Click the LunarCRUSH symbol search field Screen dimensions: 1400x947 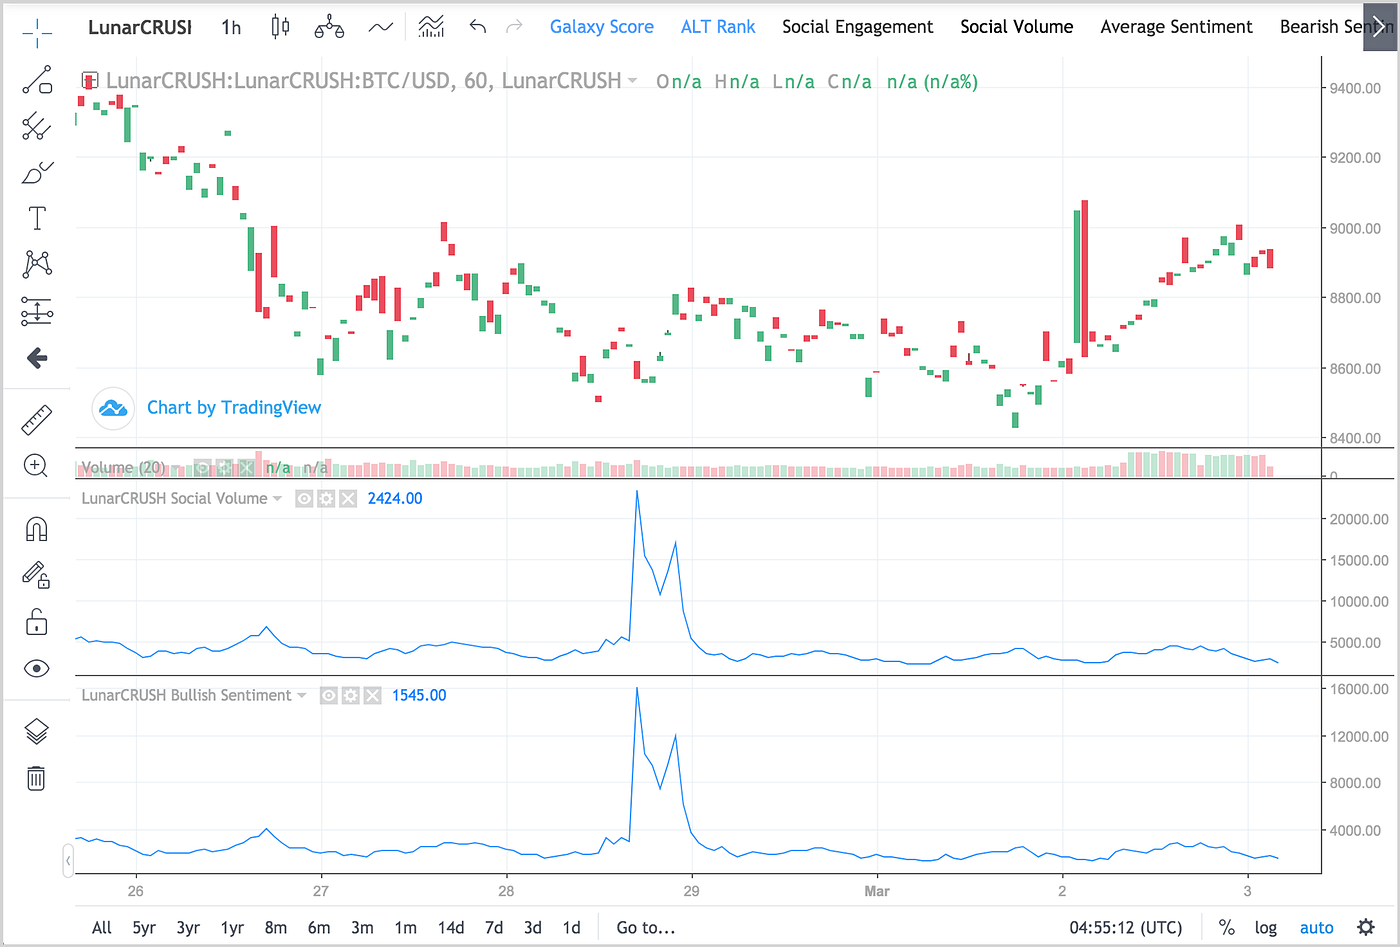point(140,27)
